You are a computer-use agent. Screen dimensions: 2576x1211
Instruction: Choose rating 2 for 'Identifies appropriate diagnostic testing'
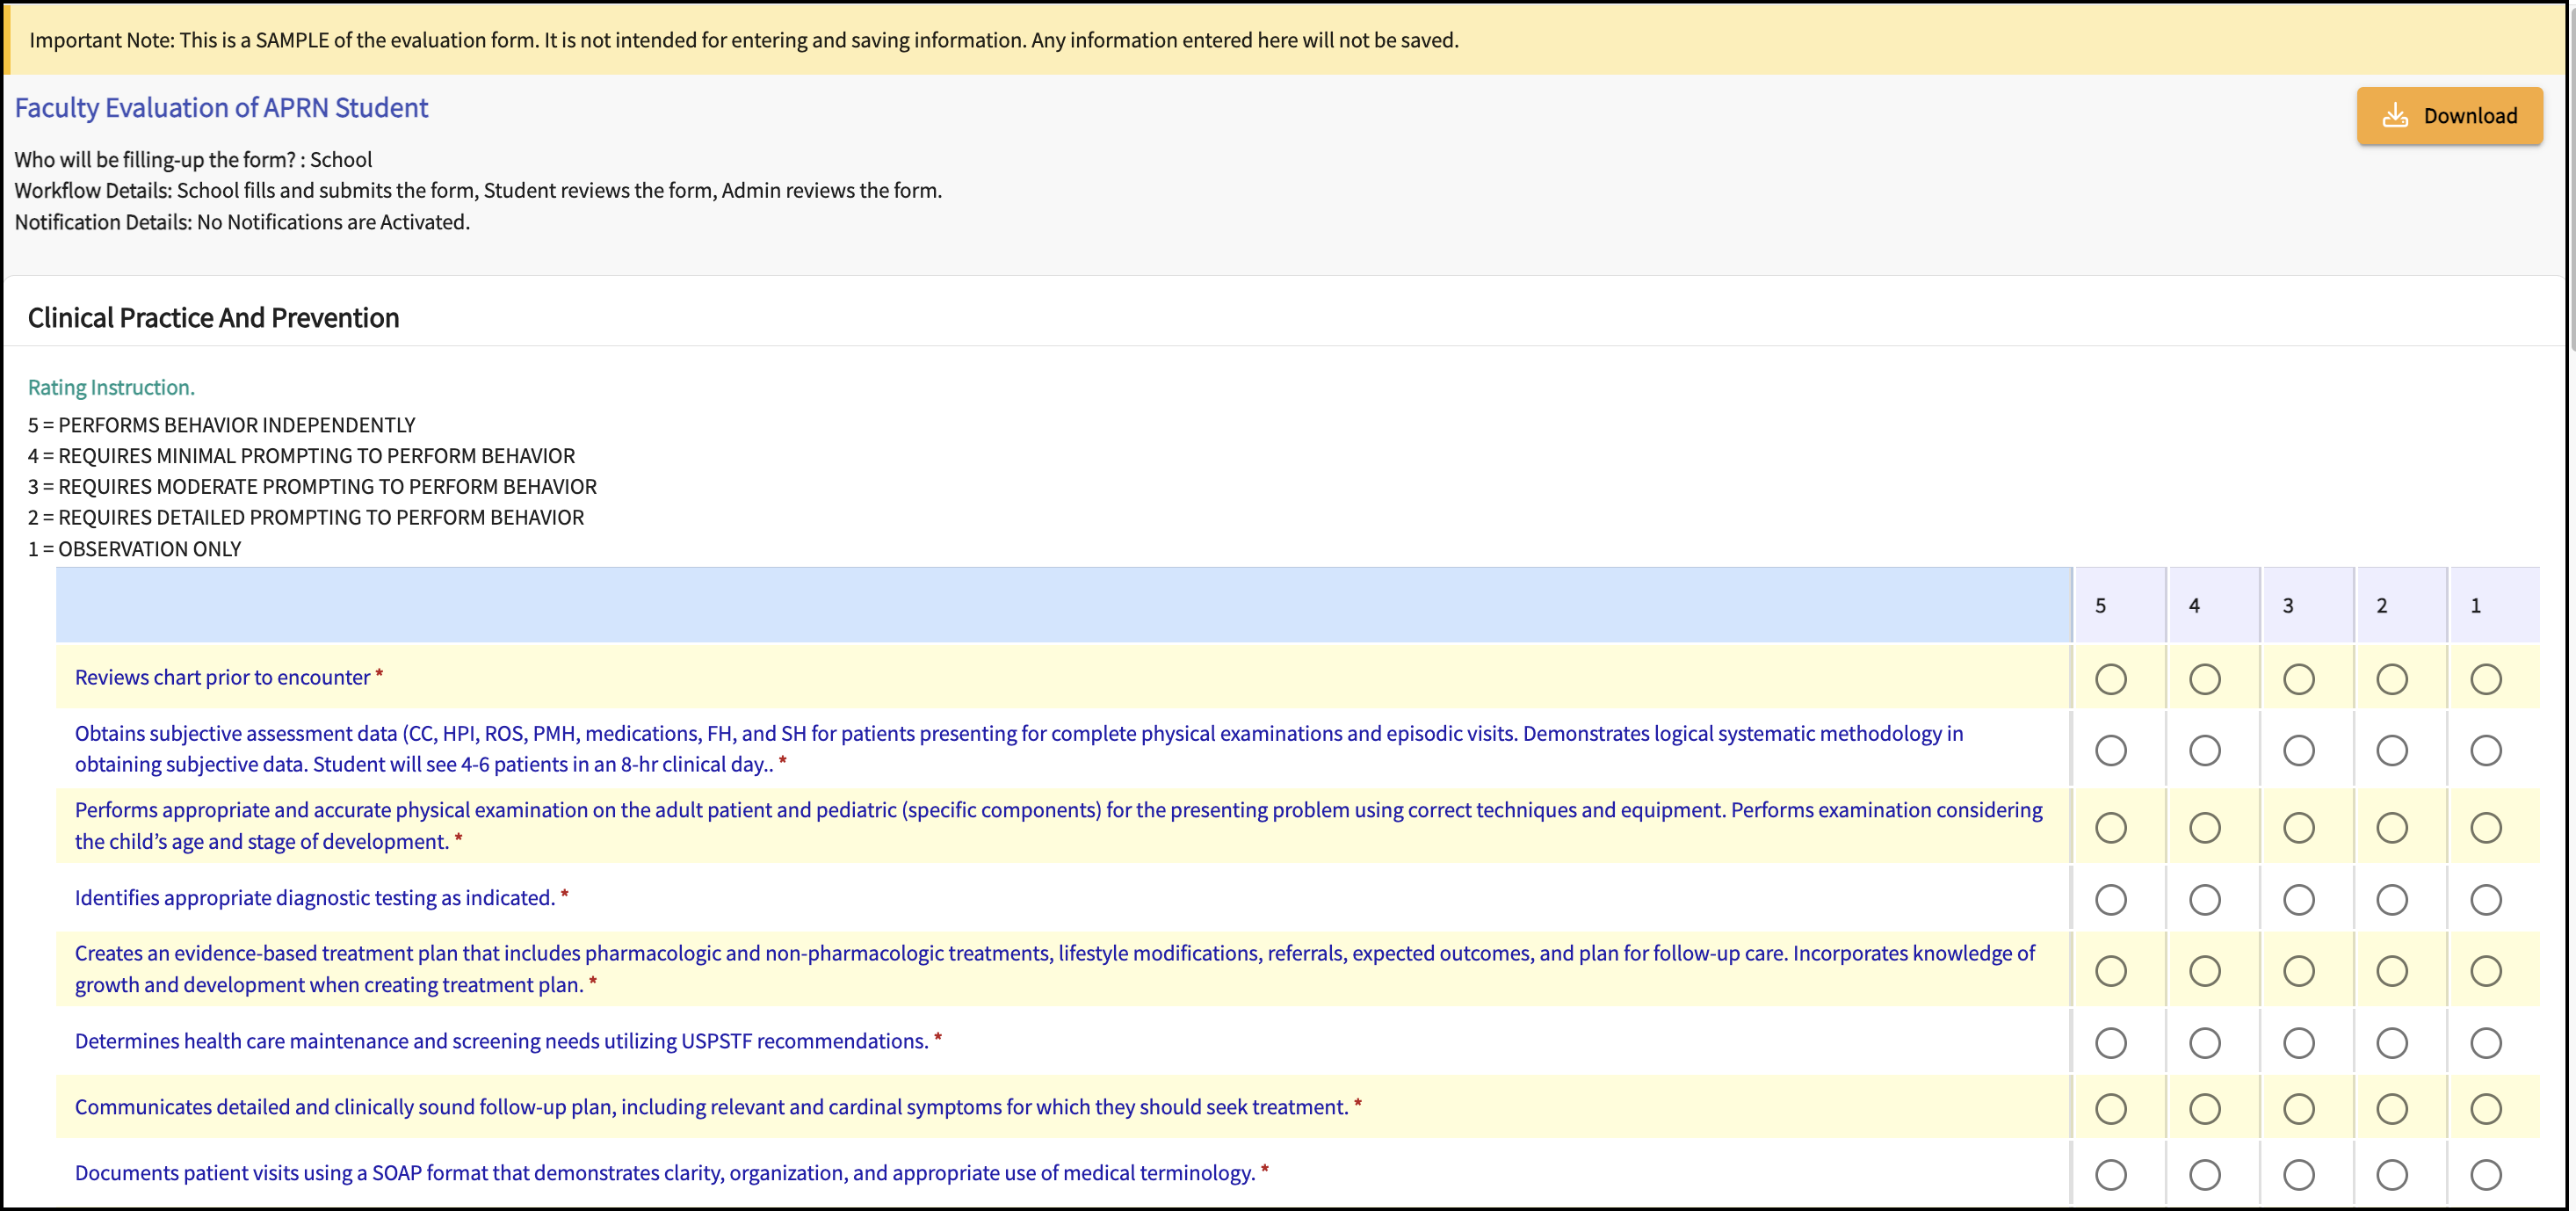pyautogui.click(x=2391, y=899)
